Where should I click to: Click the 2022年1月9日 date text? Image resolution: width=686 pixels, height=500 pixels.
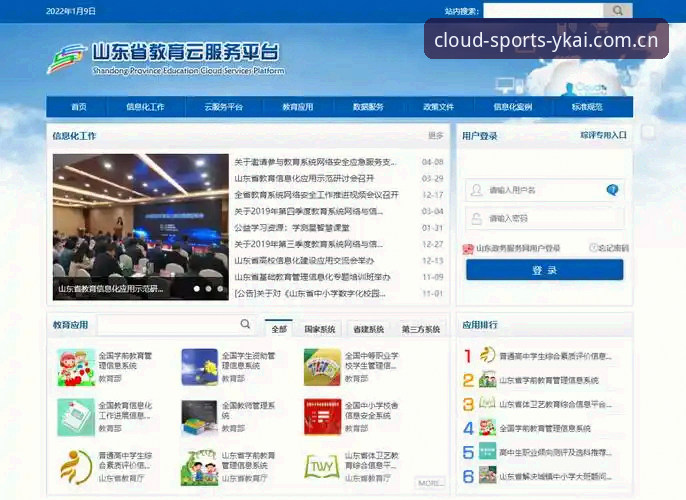[71, 11]
